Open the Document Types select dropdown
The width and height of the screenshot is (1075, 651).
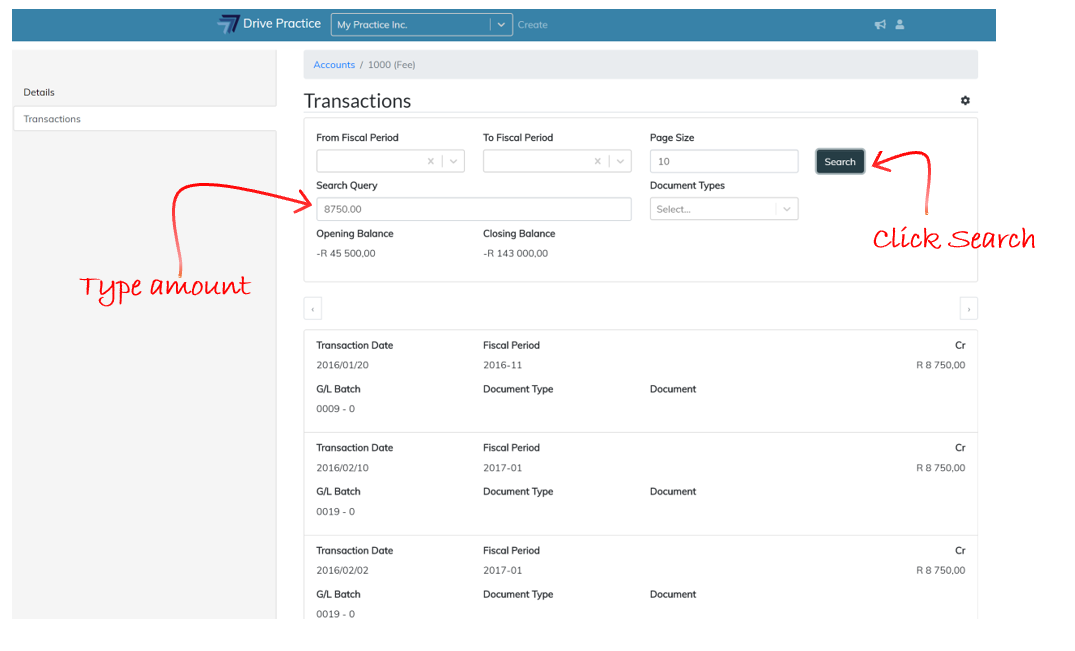coord(724,209)
